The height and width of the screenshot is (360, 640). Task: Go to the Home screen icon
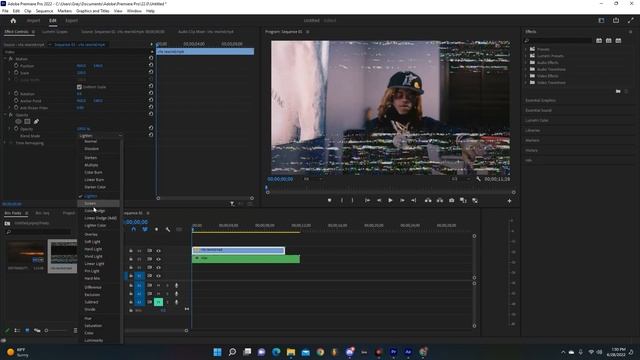(13, 20)
